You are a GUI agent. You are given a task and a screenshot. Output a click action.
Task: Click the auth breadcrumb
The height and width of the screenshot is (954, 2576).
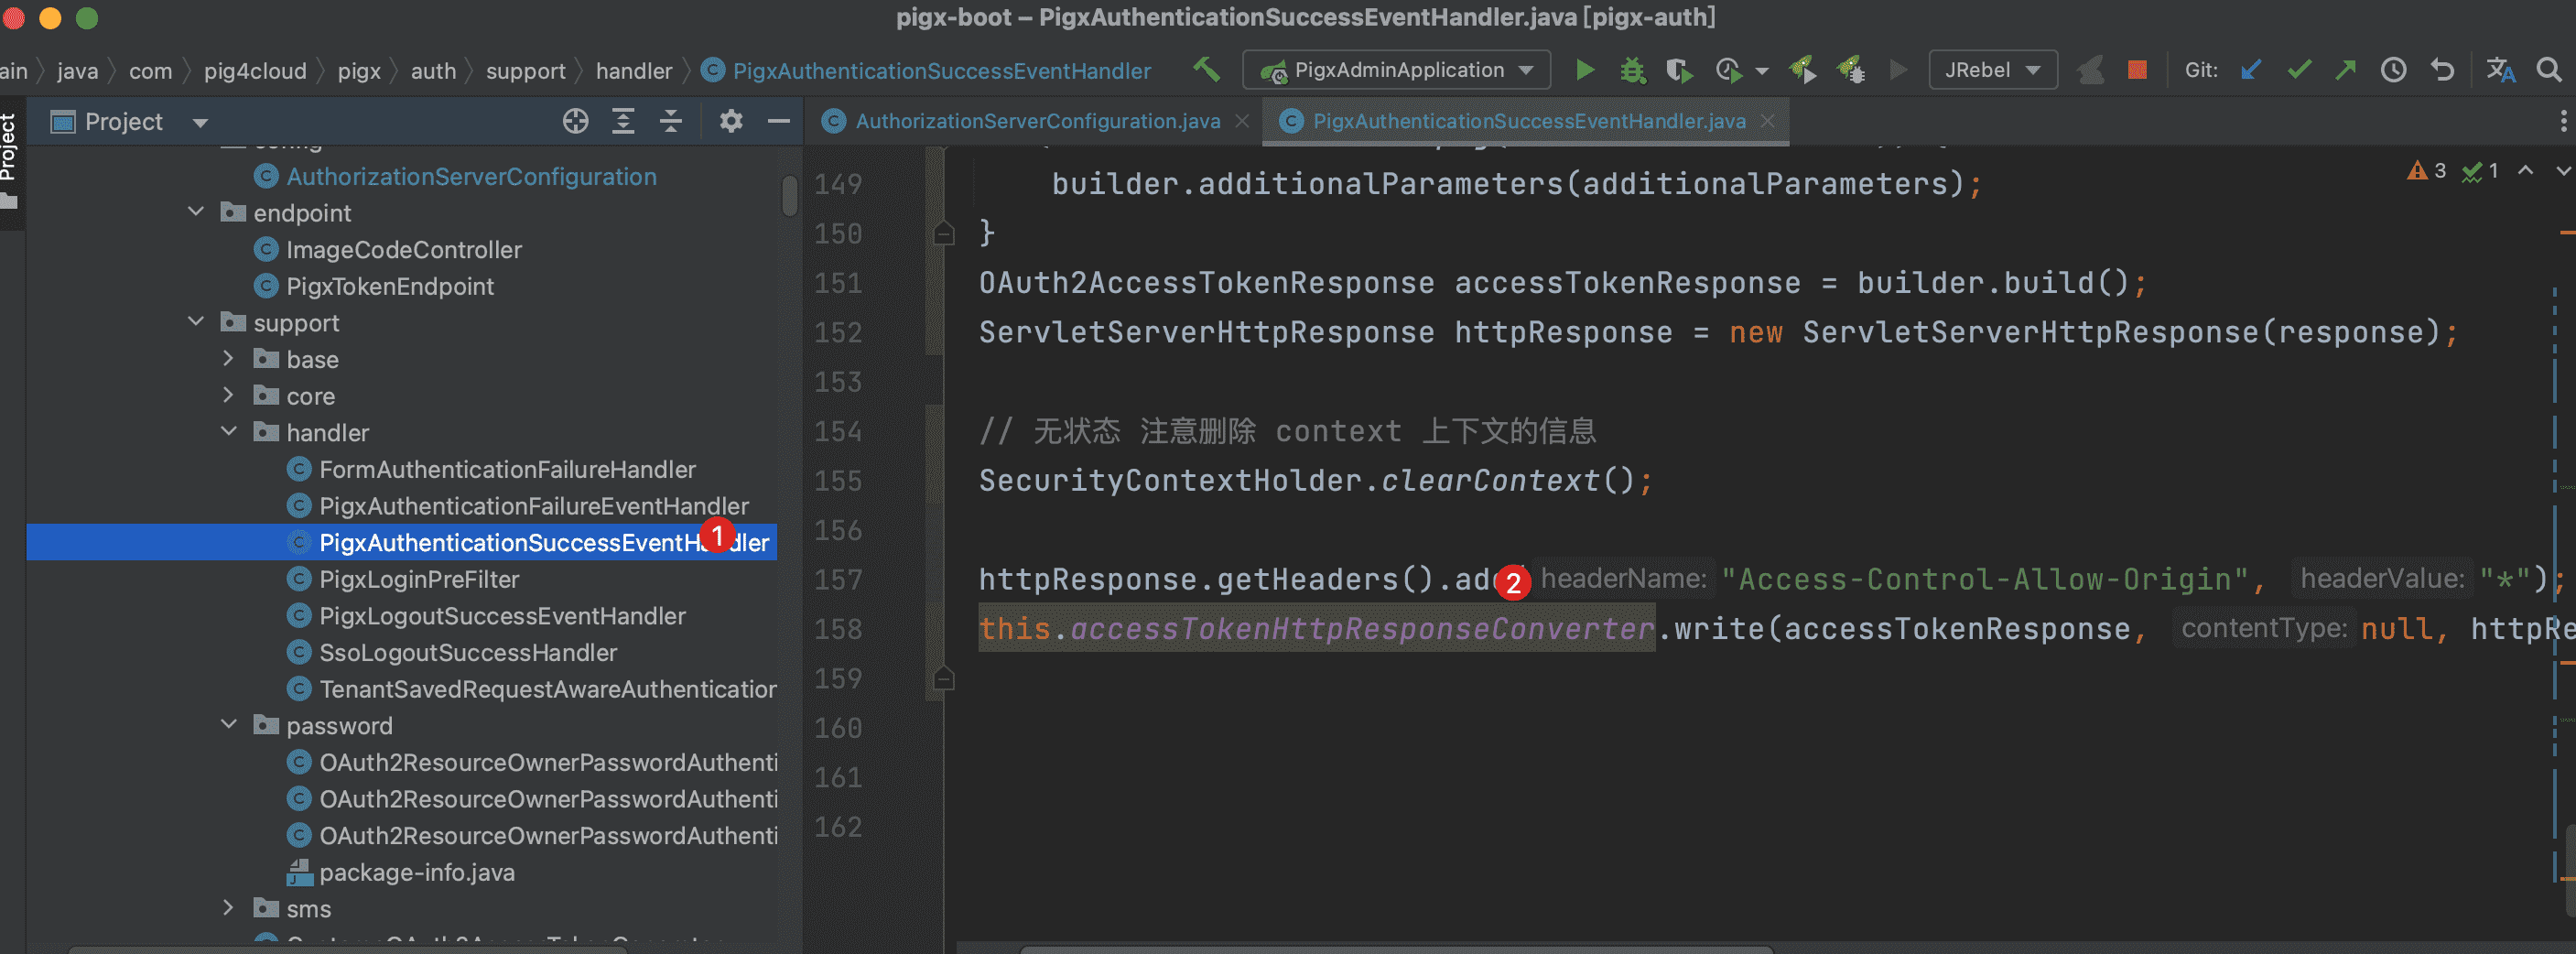(x=433, y=71)
